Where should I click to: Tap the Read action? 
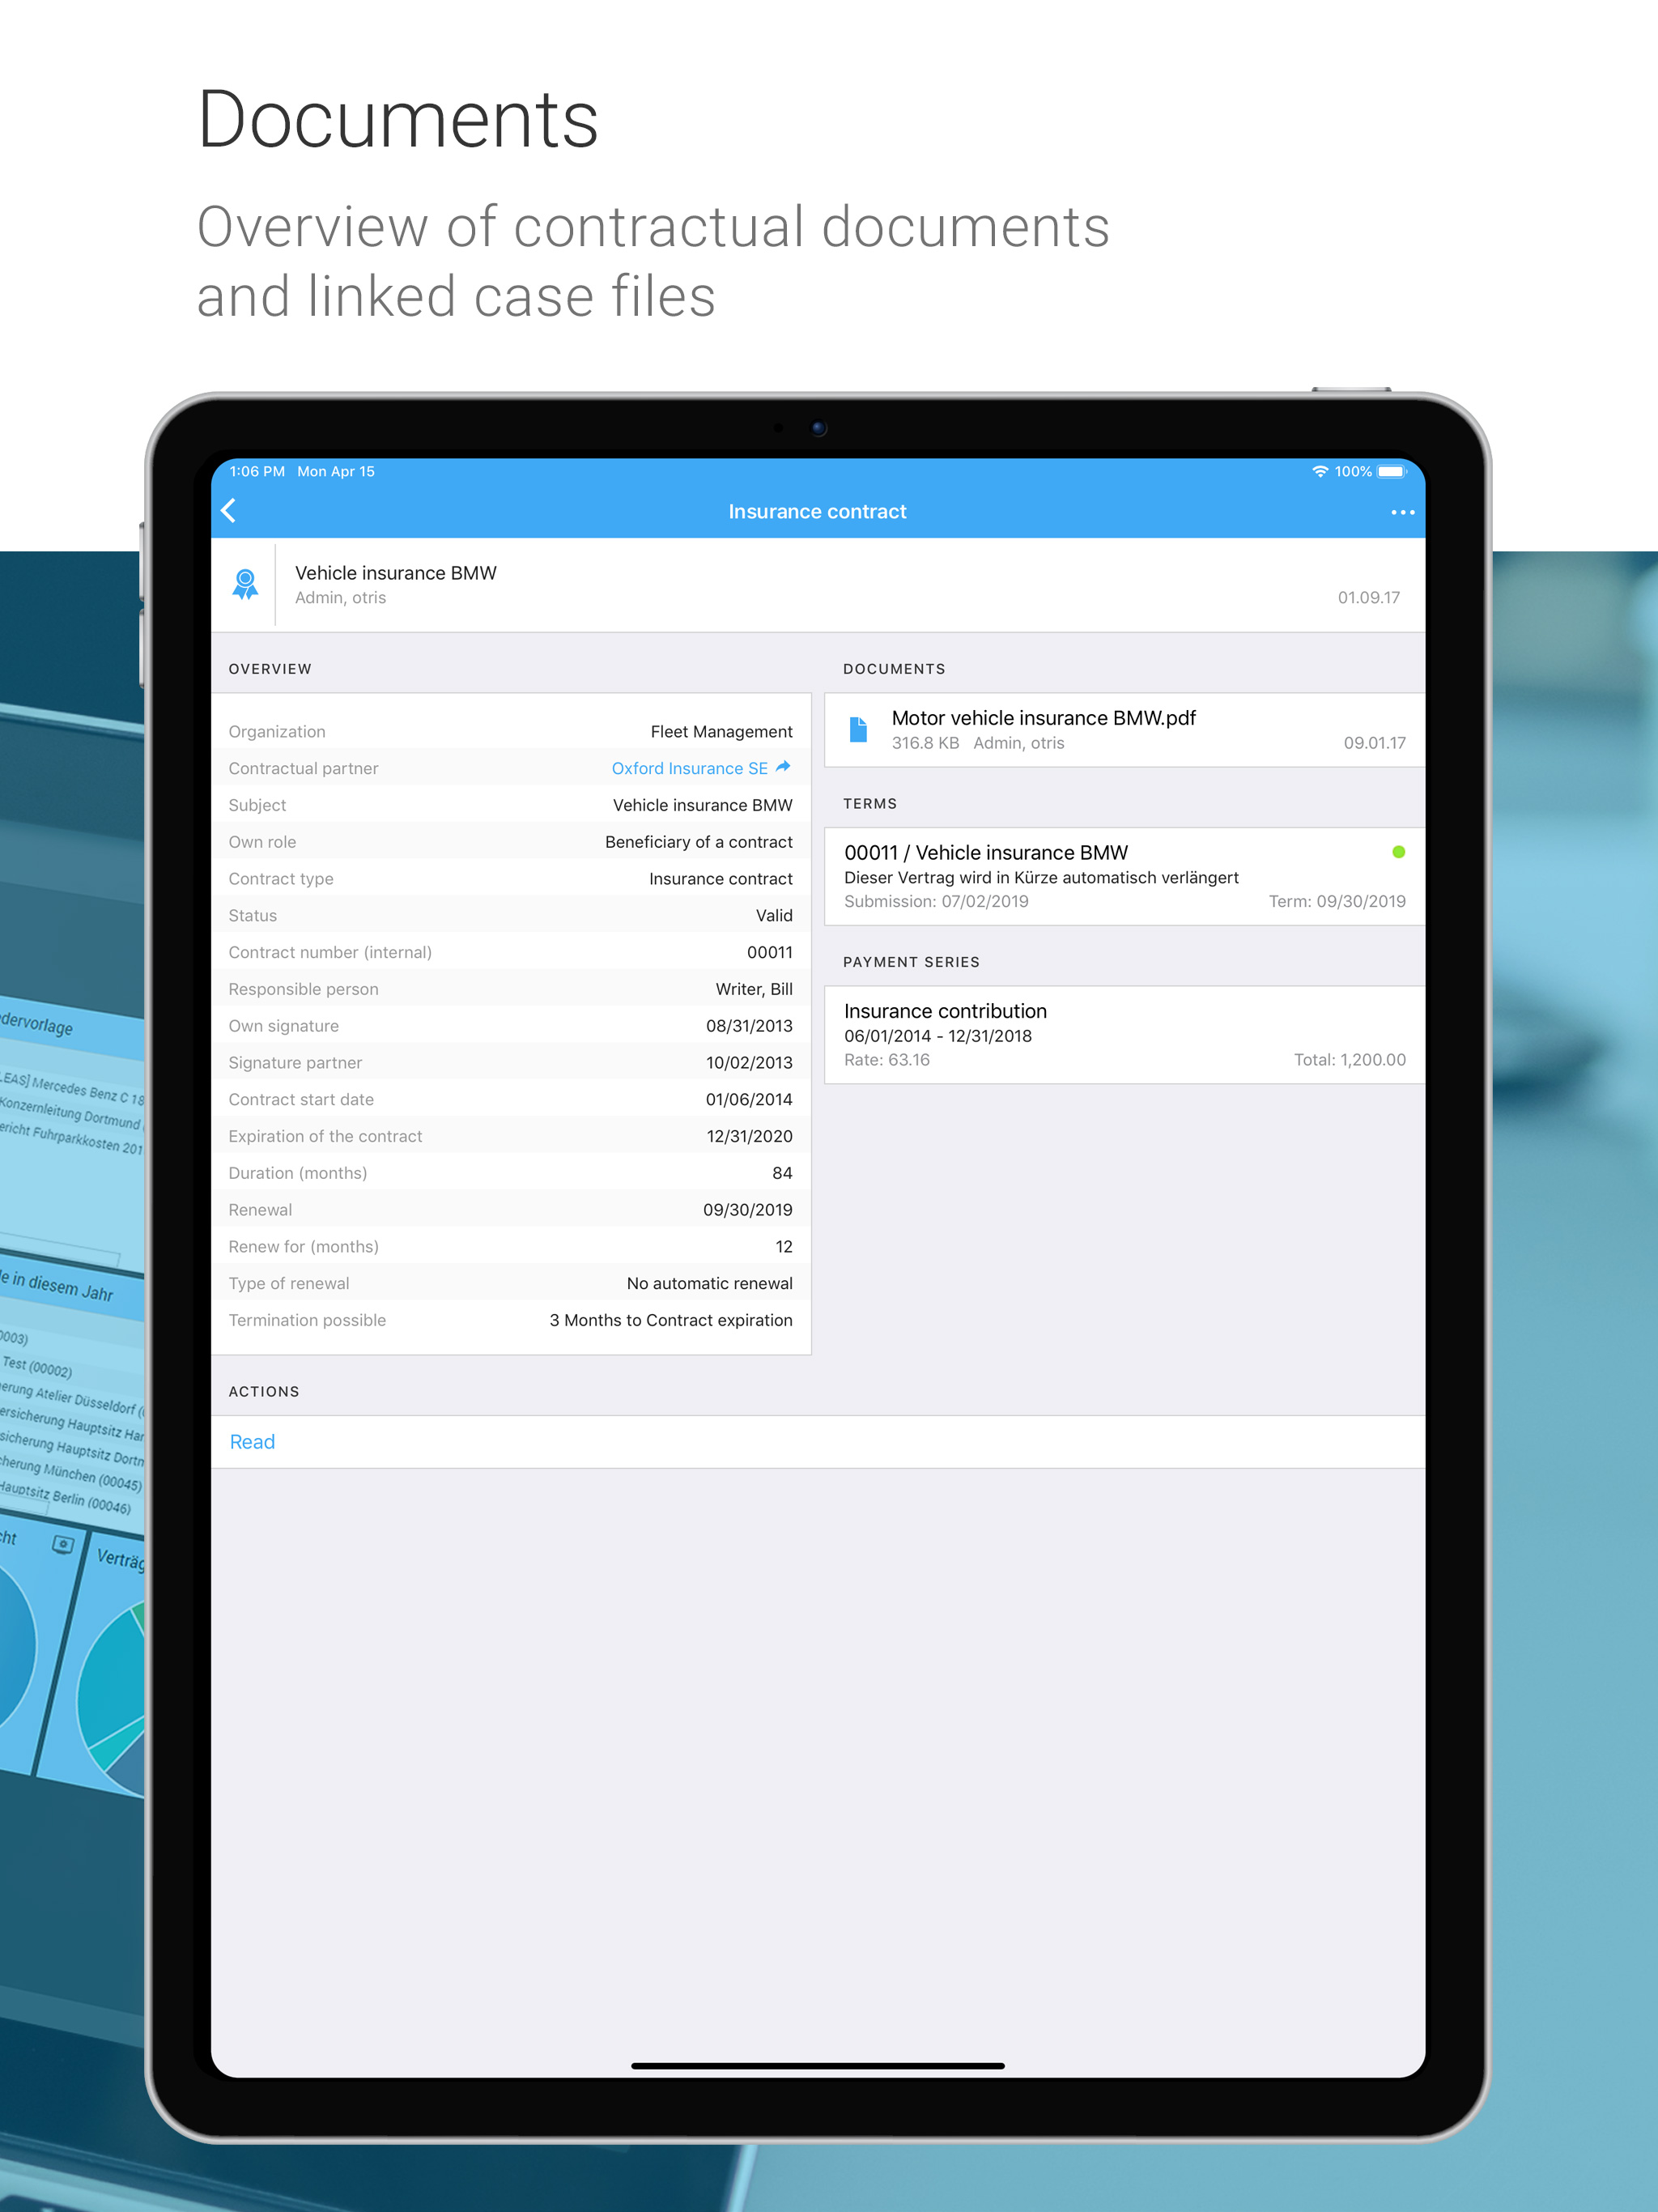252,1442
